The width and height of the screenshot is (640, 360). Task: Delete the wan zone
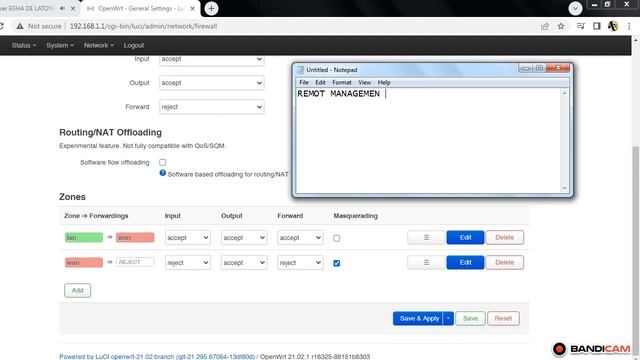click(x=504, y=262)
